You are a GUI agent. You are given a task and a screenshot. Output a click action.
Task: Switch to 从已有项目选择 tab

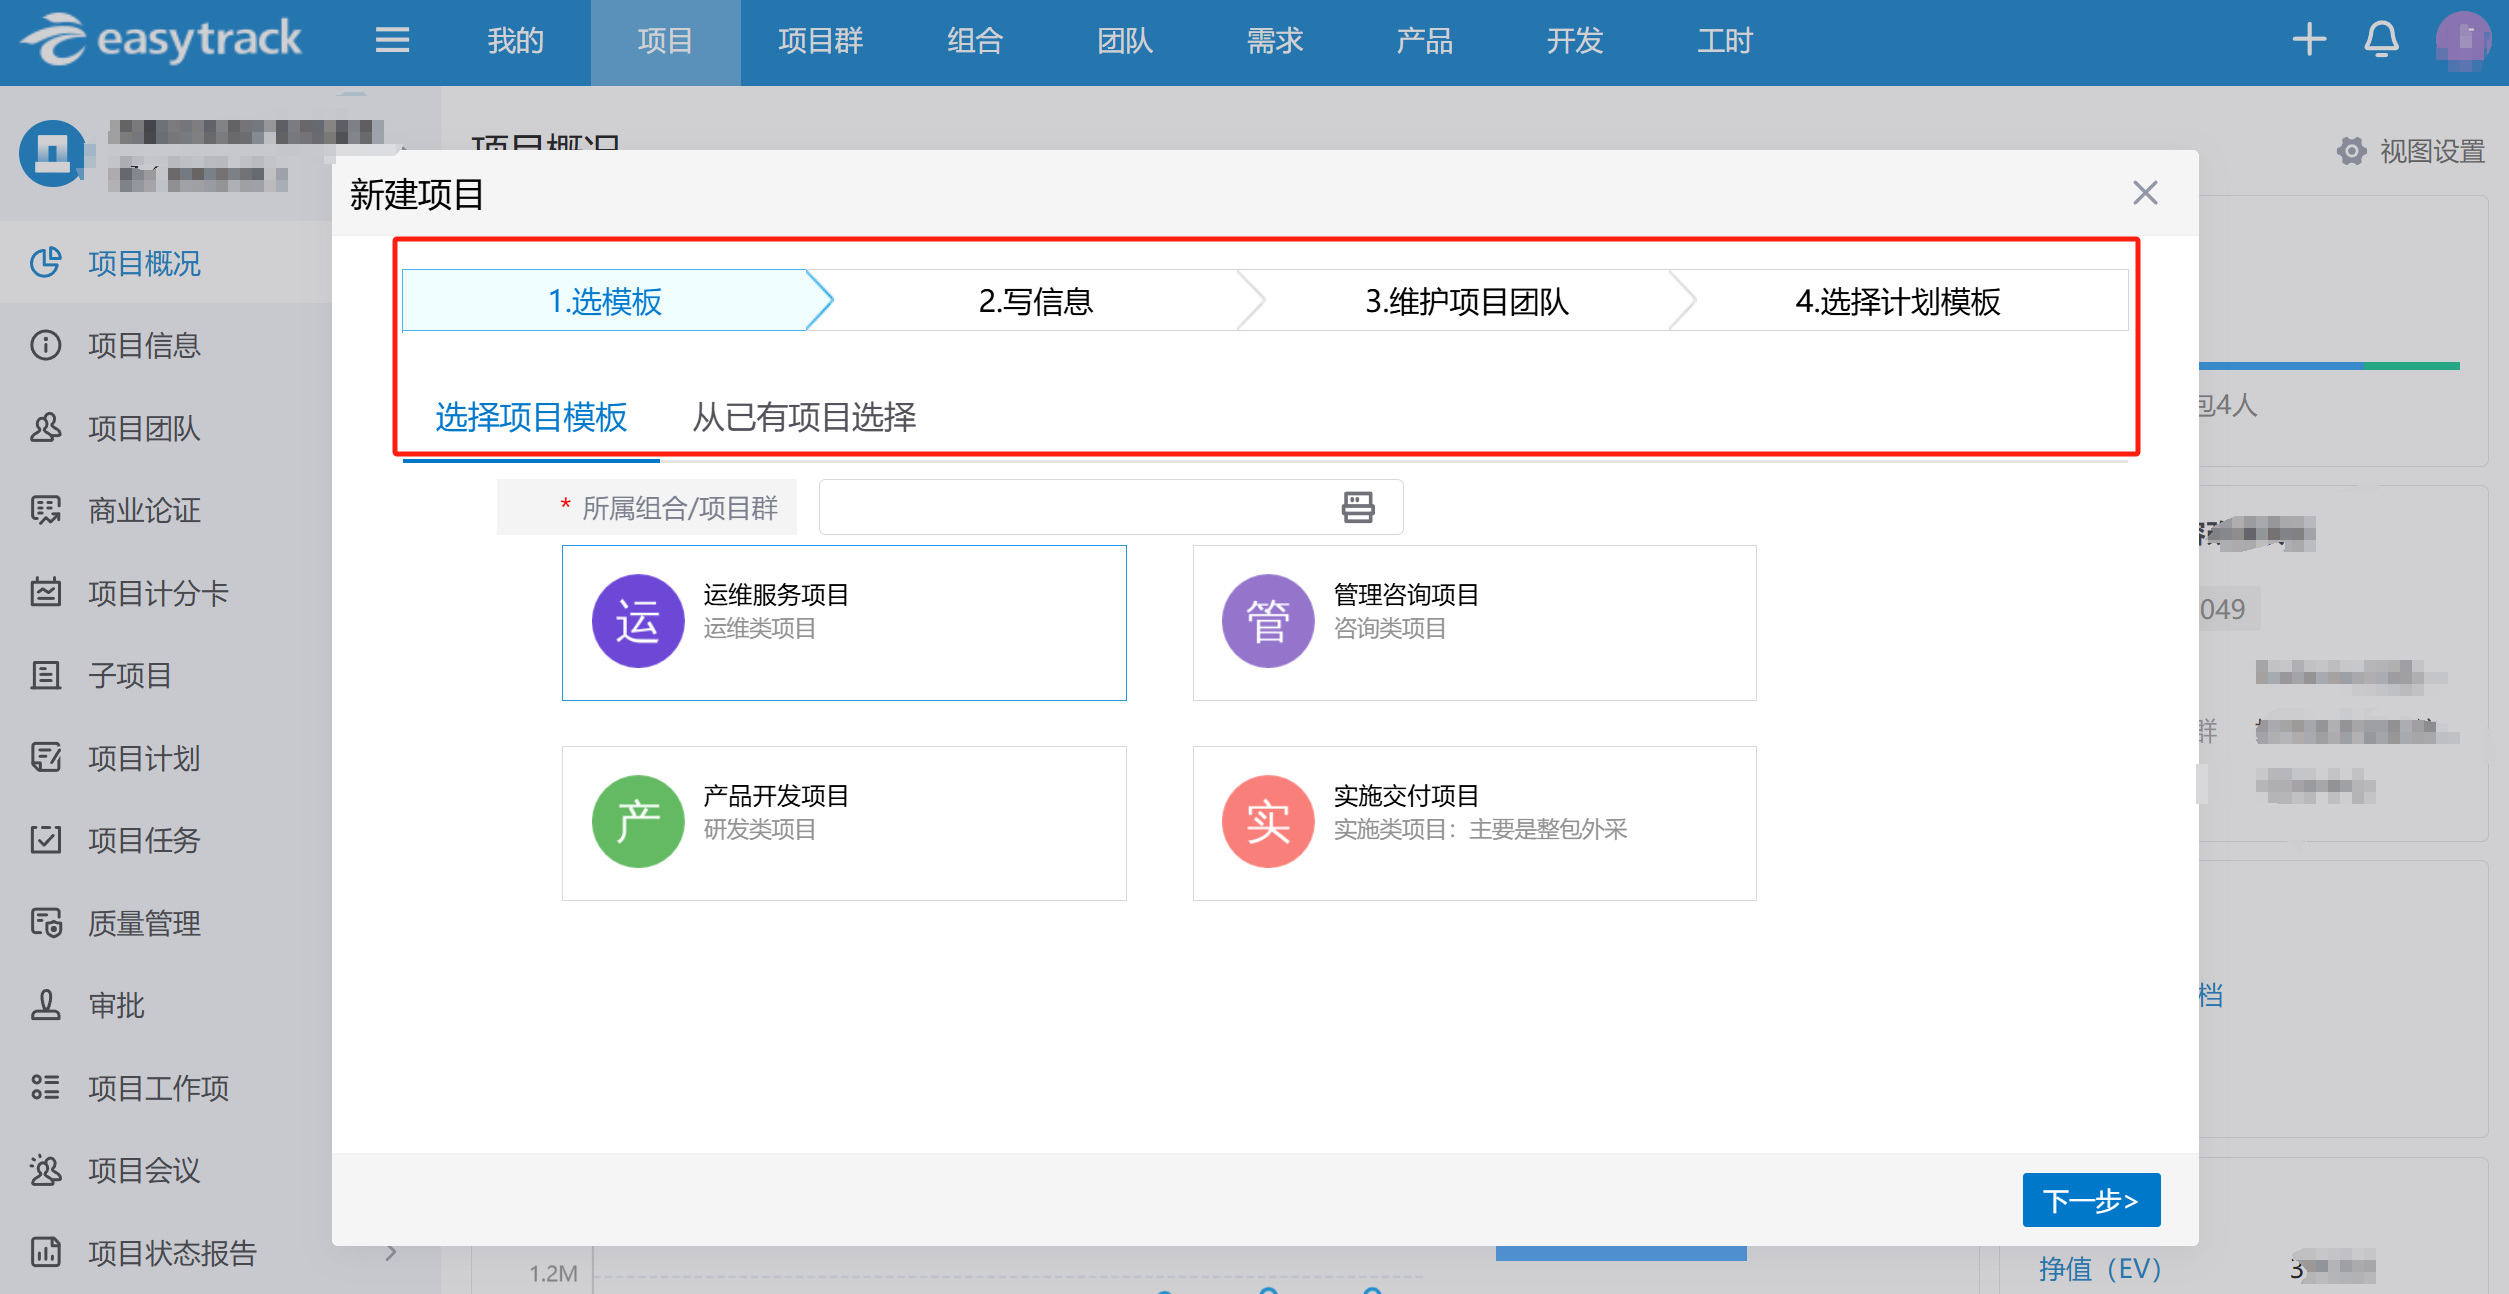coord(805,419)
